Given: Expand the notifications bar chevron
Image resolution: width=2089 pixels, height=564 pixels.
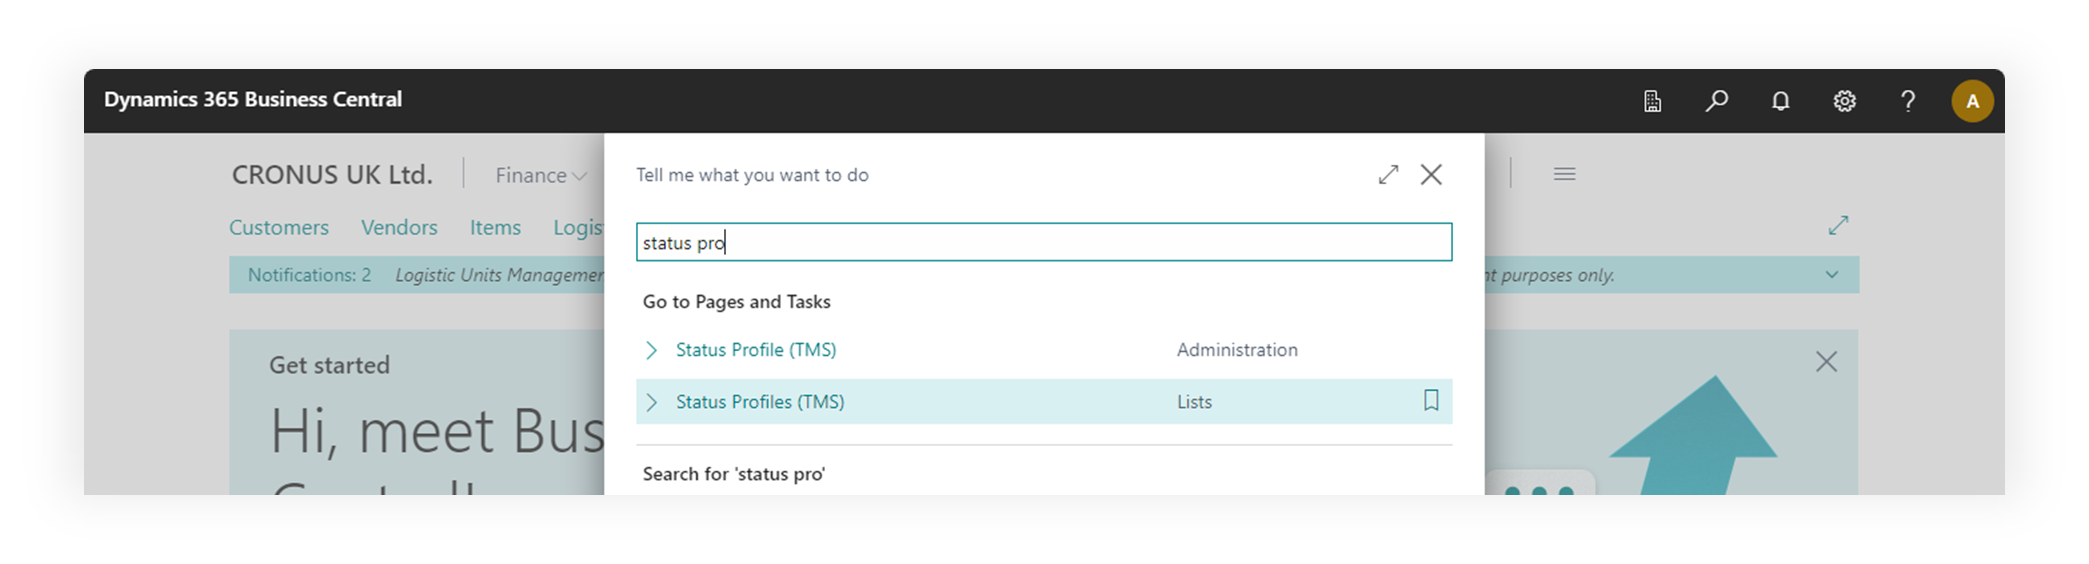Looking at the screenshot, I should point(1831,275).
